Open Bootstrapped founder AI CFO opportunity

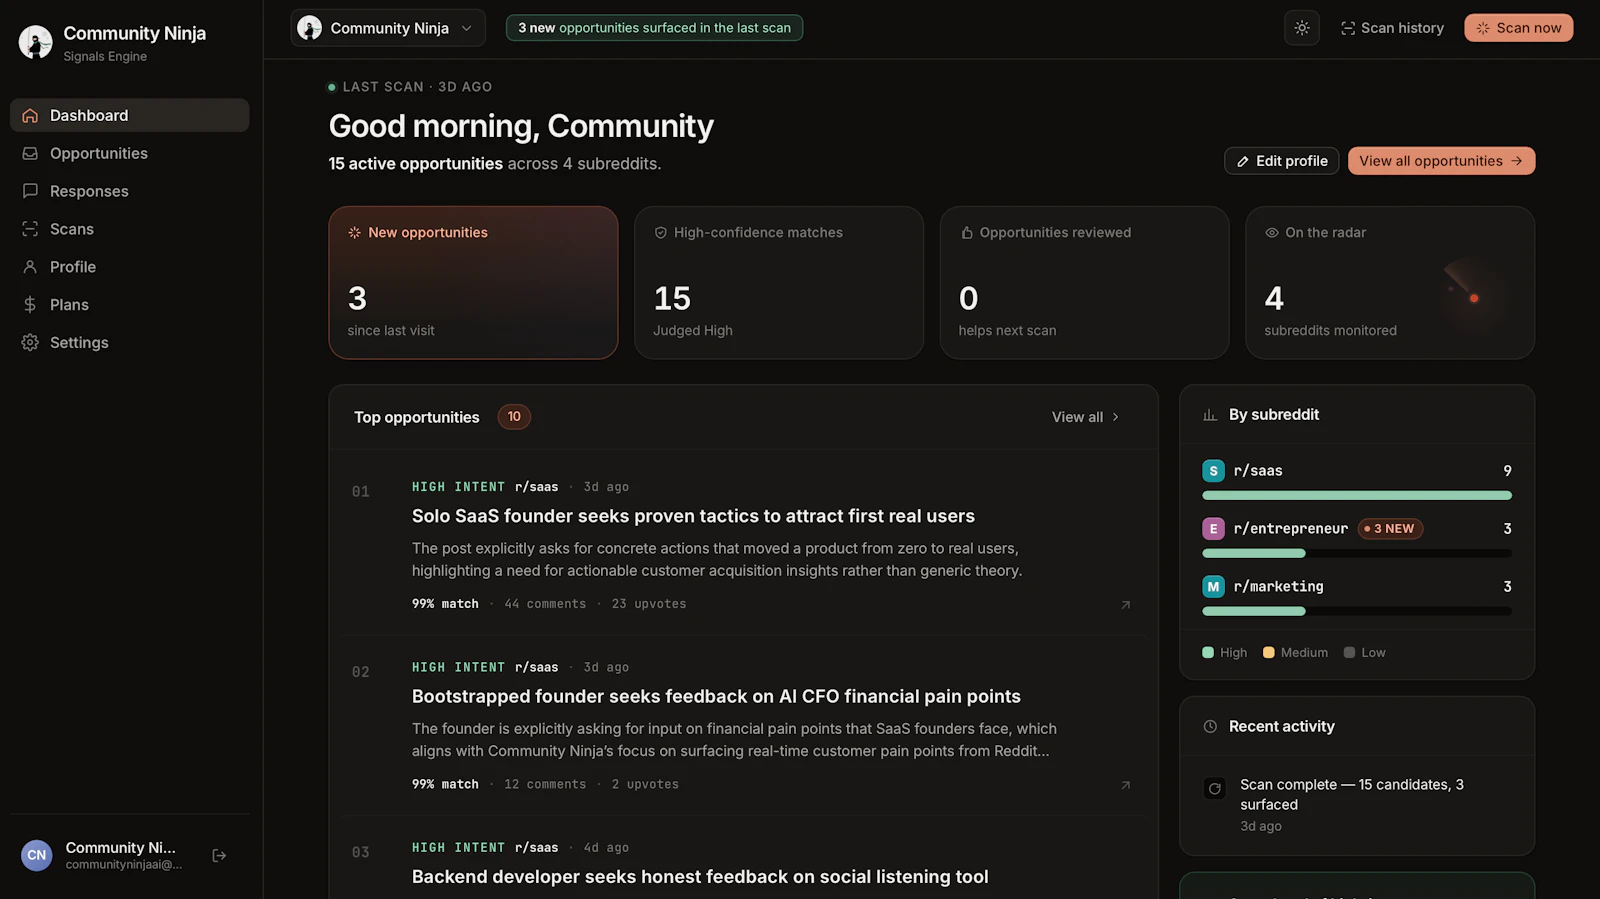pos(716,696)
